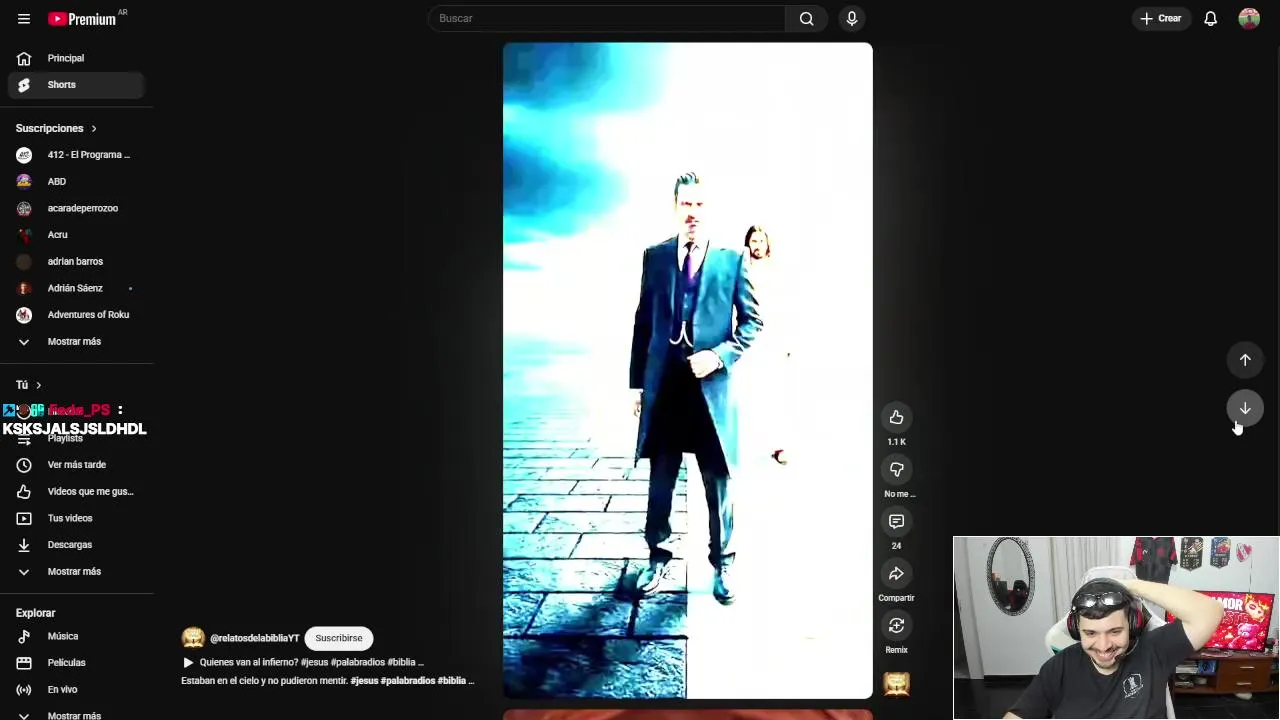Viewport: 1280px width, 720px height.
Task: Like the short with thumbs up
Action: (896, 417)
